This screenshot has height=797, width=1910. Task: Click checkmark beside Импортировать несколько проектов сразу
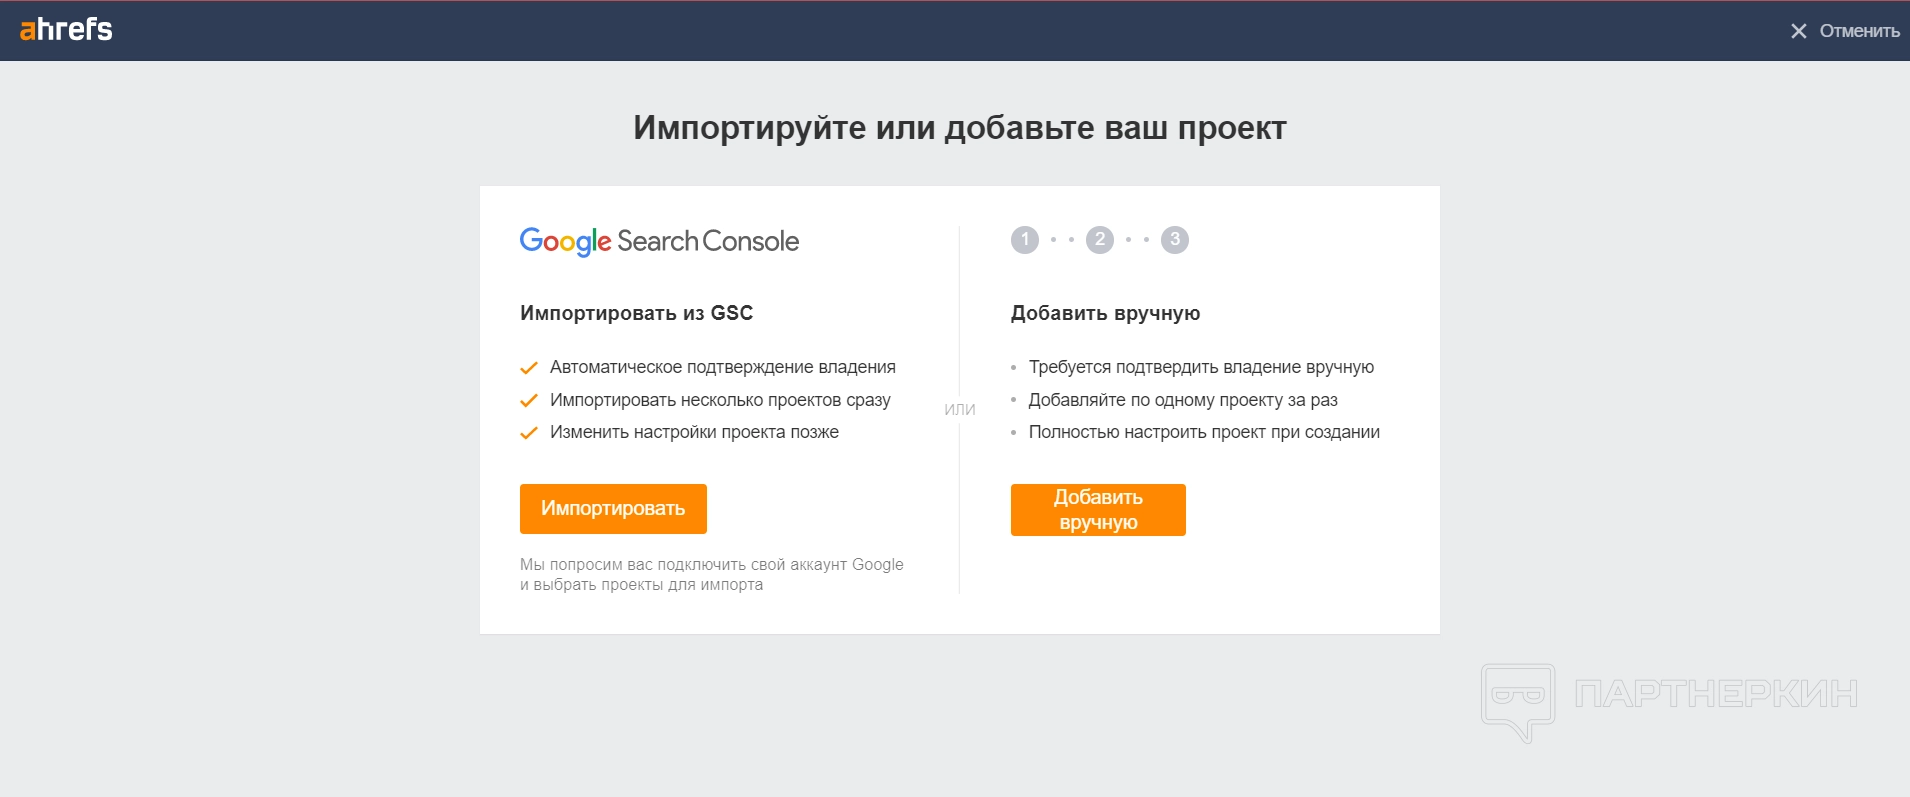tap(529, 401)
